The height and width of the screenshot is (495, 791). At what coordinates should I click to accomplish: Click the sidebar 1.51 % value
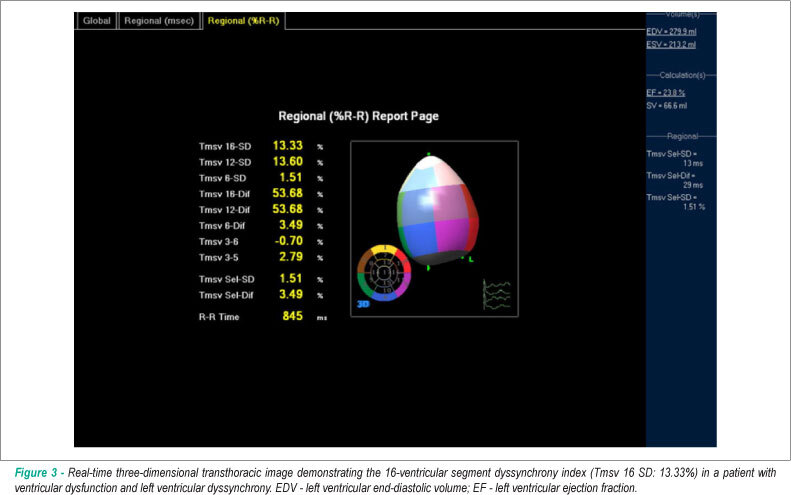[x=694, y=207]
